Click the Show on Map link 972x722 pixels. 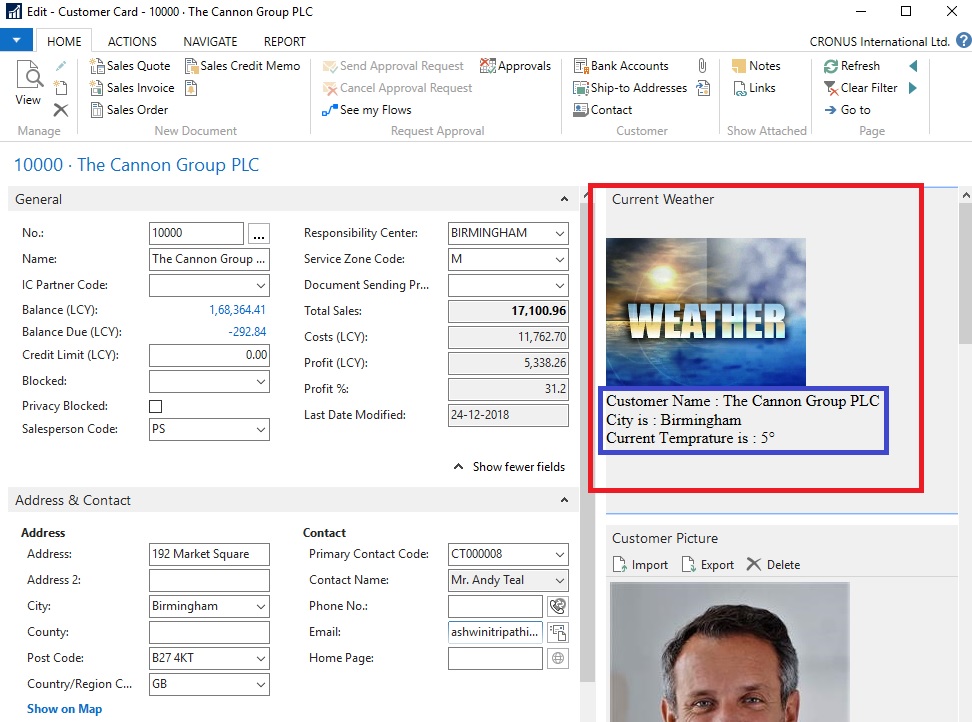64,709
